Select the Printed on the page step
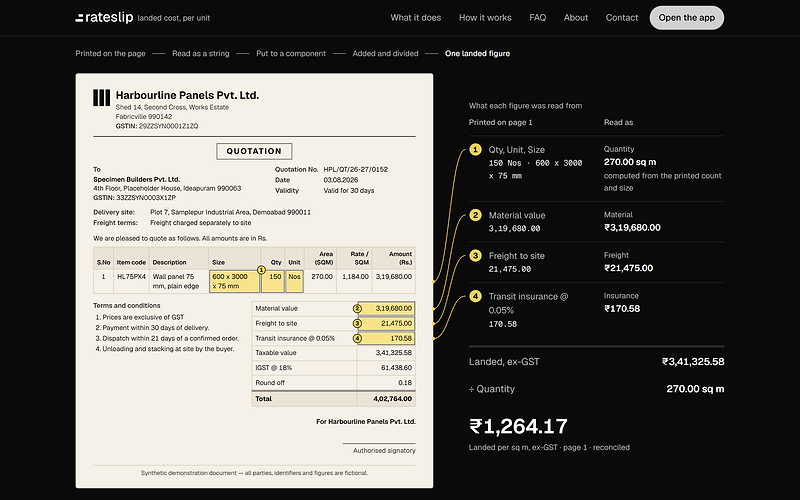The height and width of the screenshot is (500, 800). pyautogui.click(x=110, y=53)
